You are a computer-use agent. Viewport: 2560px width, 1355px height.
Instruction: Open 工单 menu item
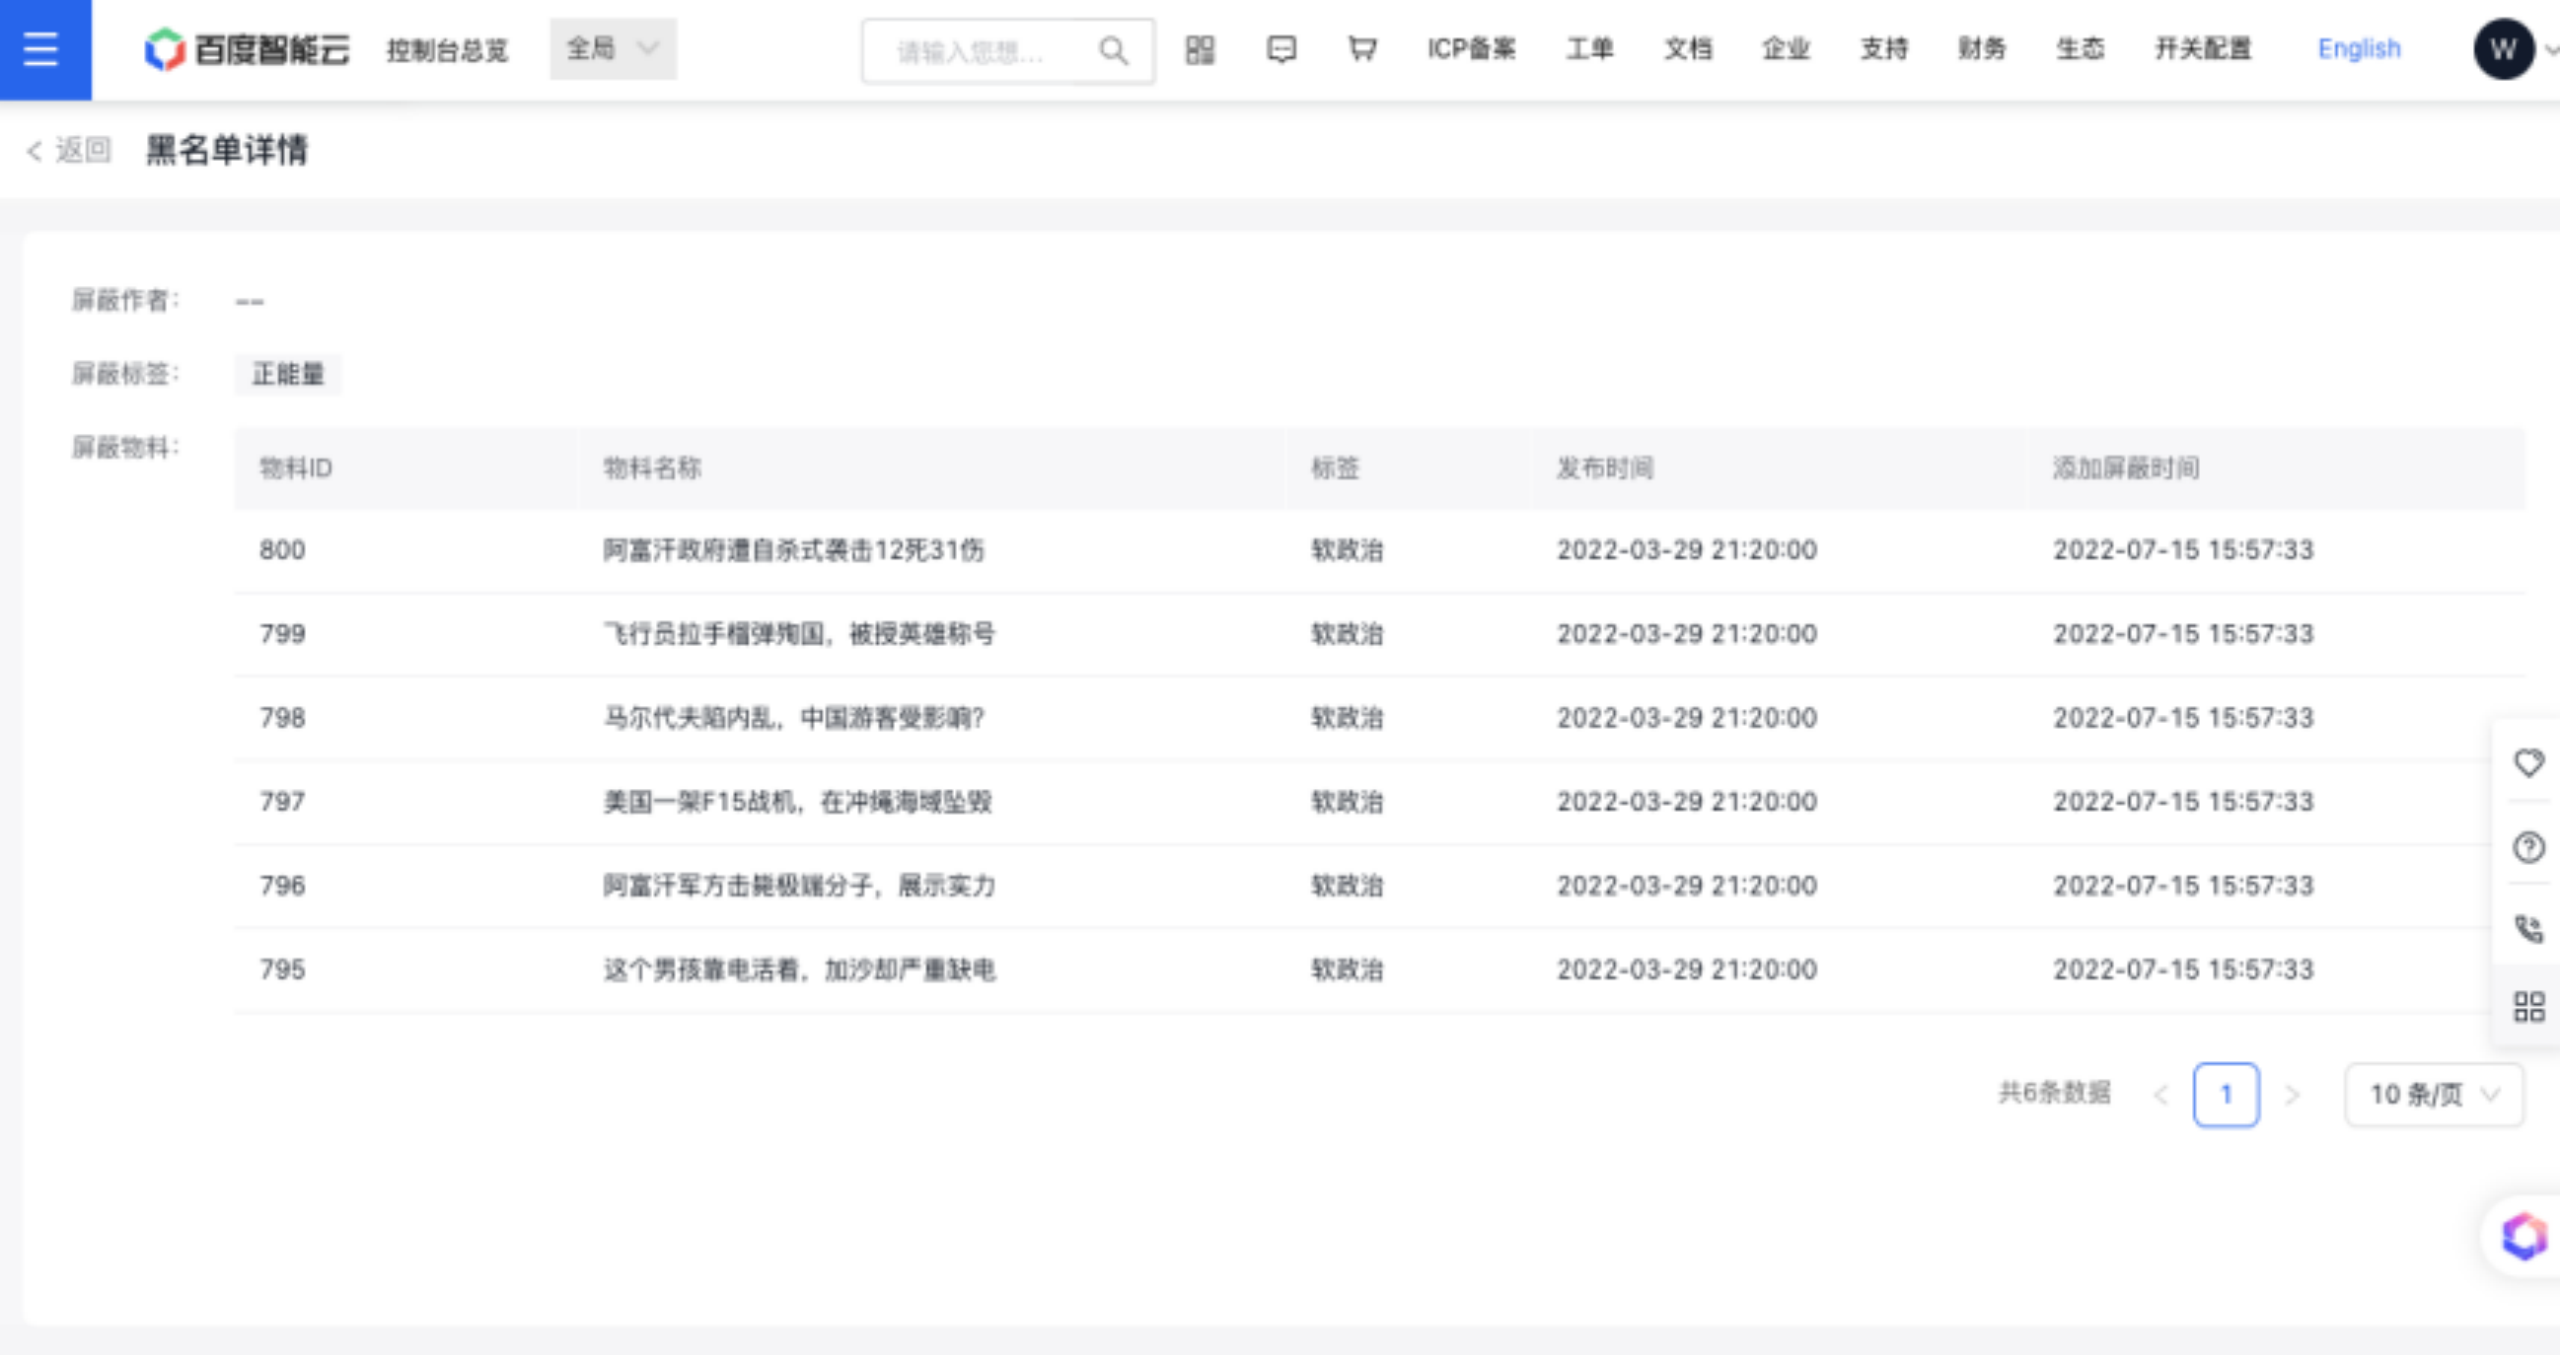pyautogui.click(x=1589, y=48)
